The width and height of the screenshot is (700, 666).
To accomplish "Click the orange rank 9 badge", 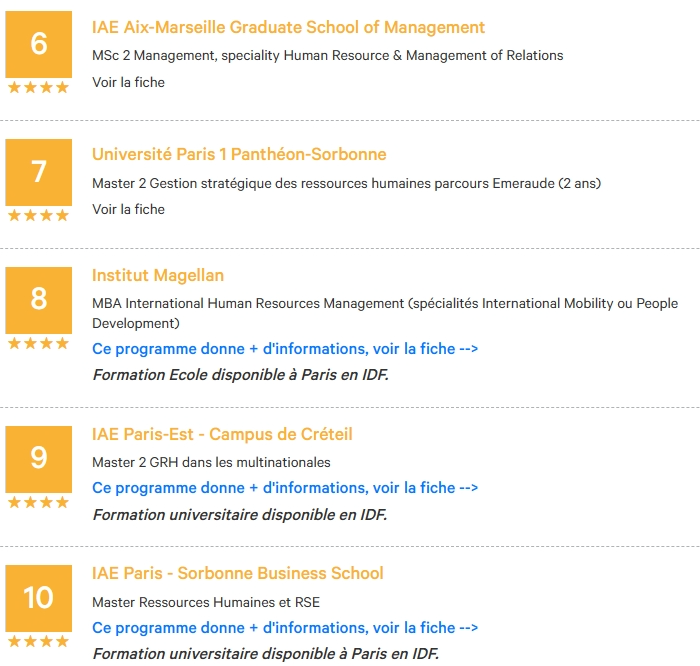I will click(38, 459).
